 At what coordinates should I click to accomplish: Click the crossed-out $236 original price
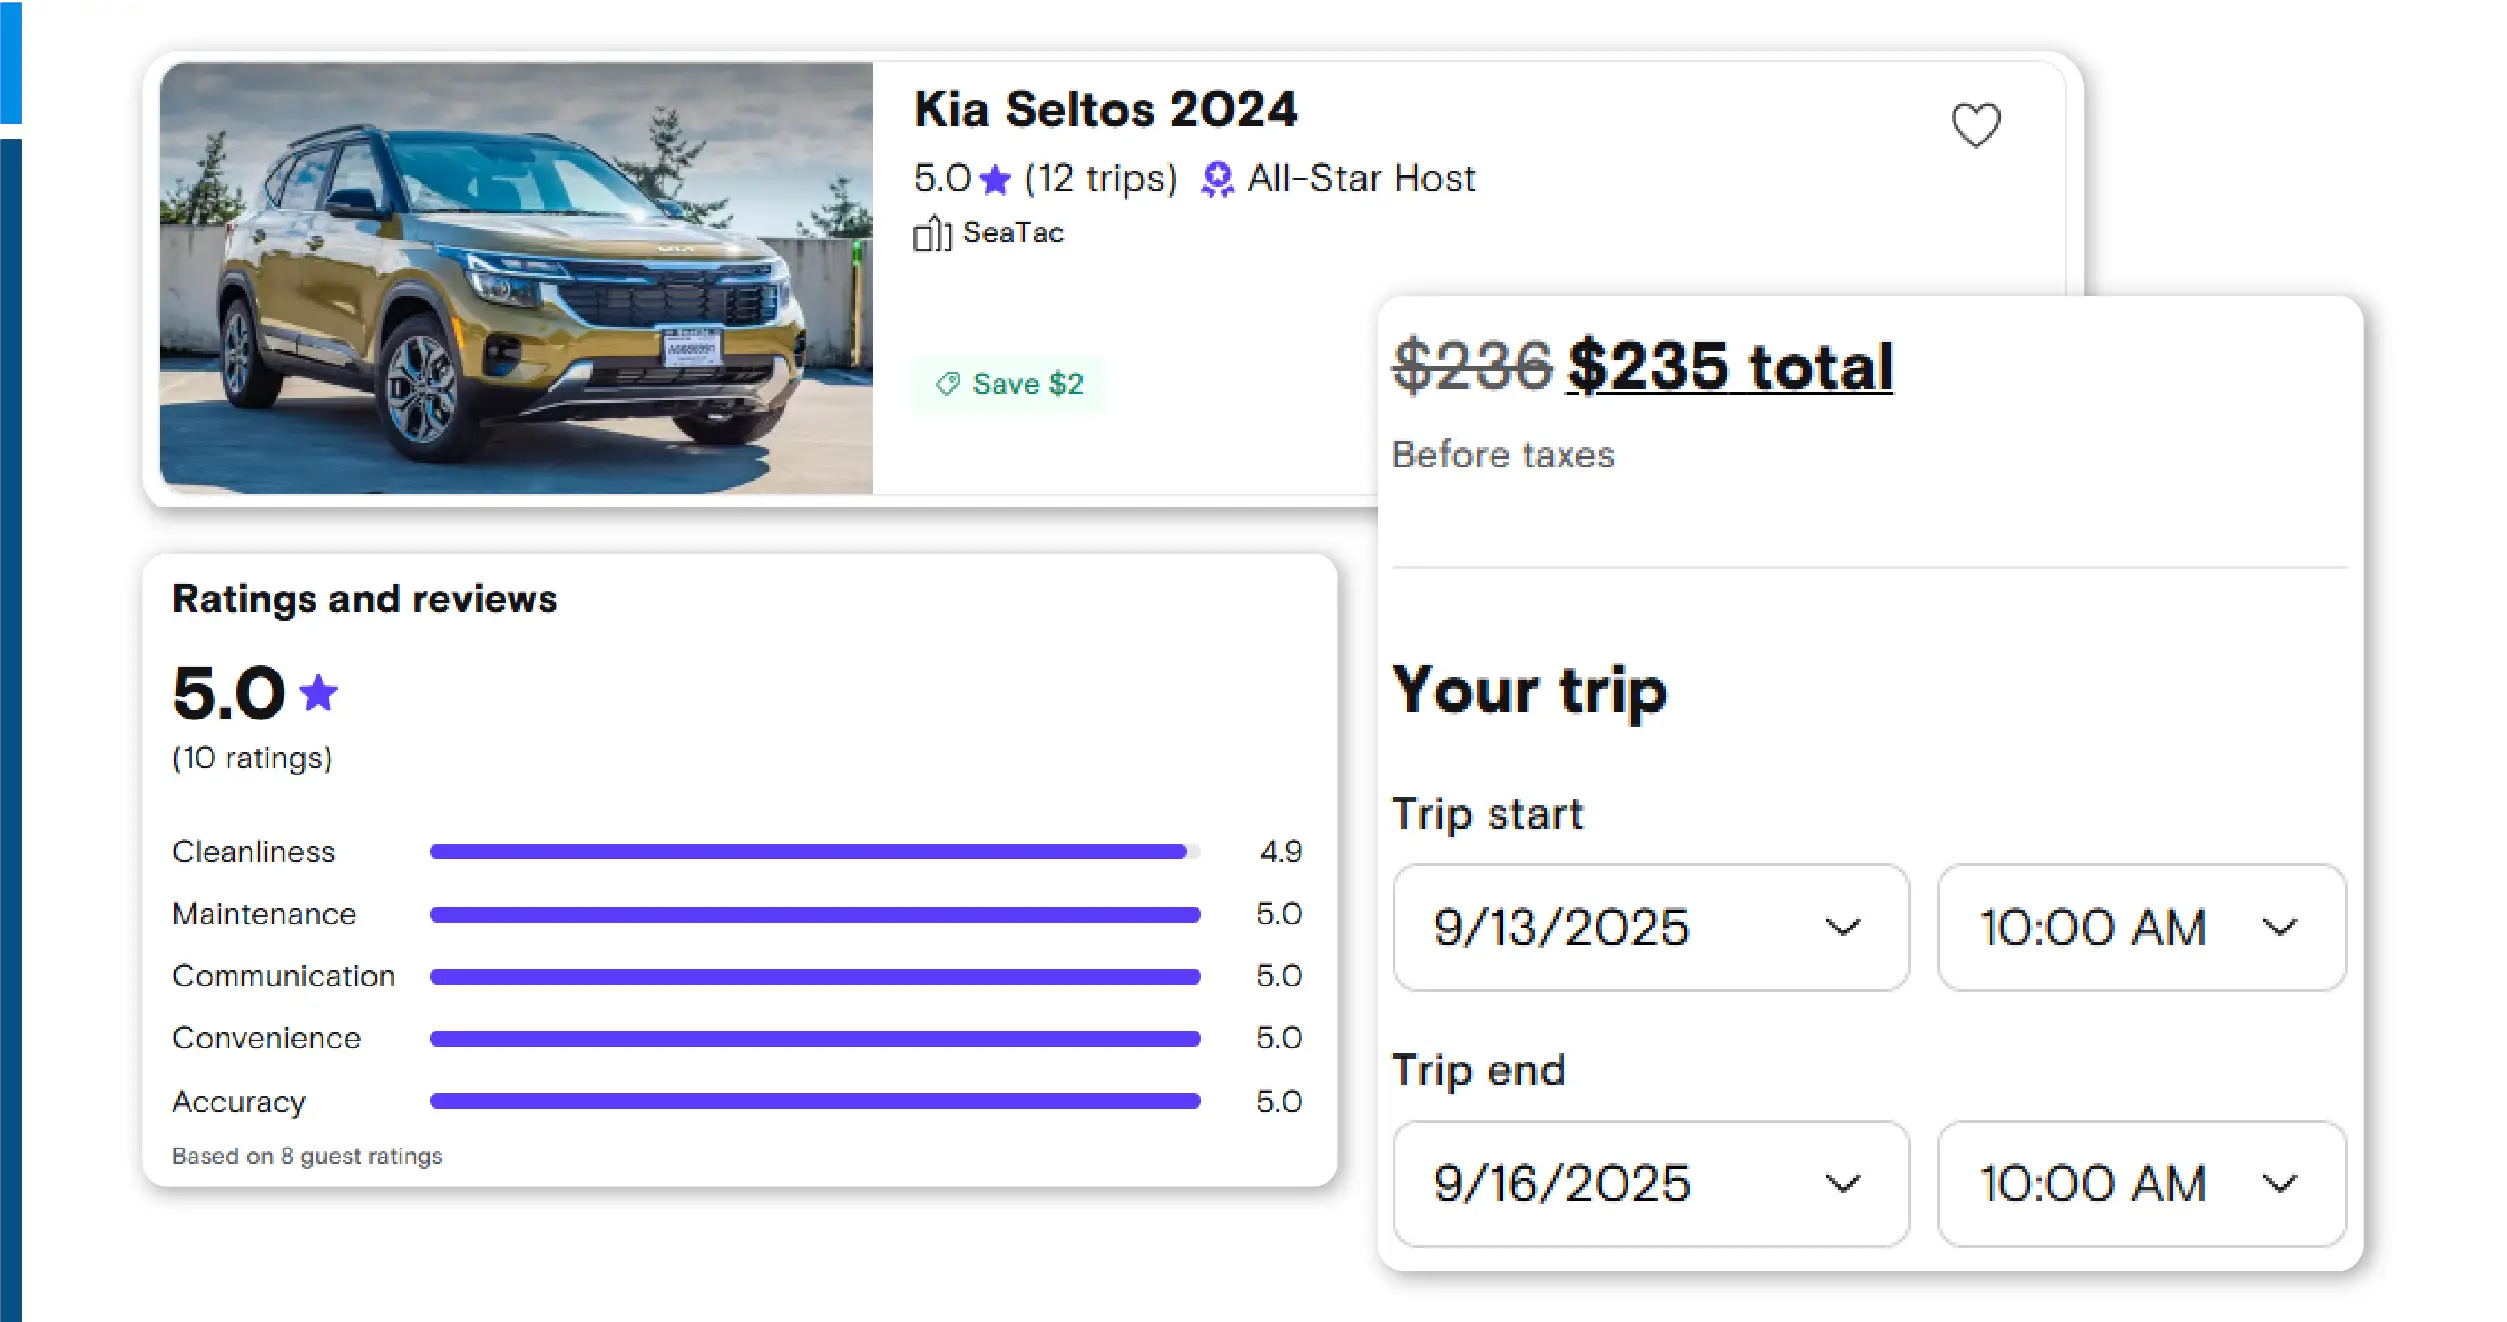1472,367
